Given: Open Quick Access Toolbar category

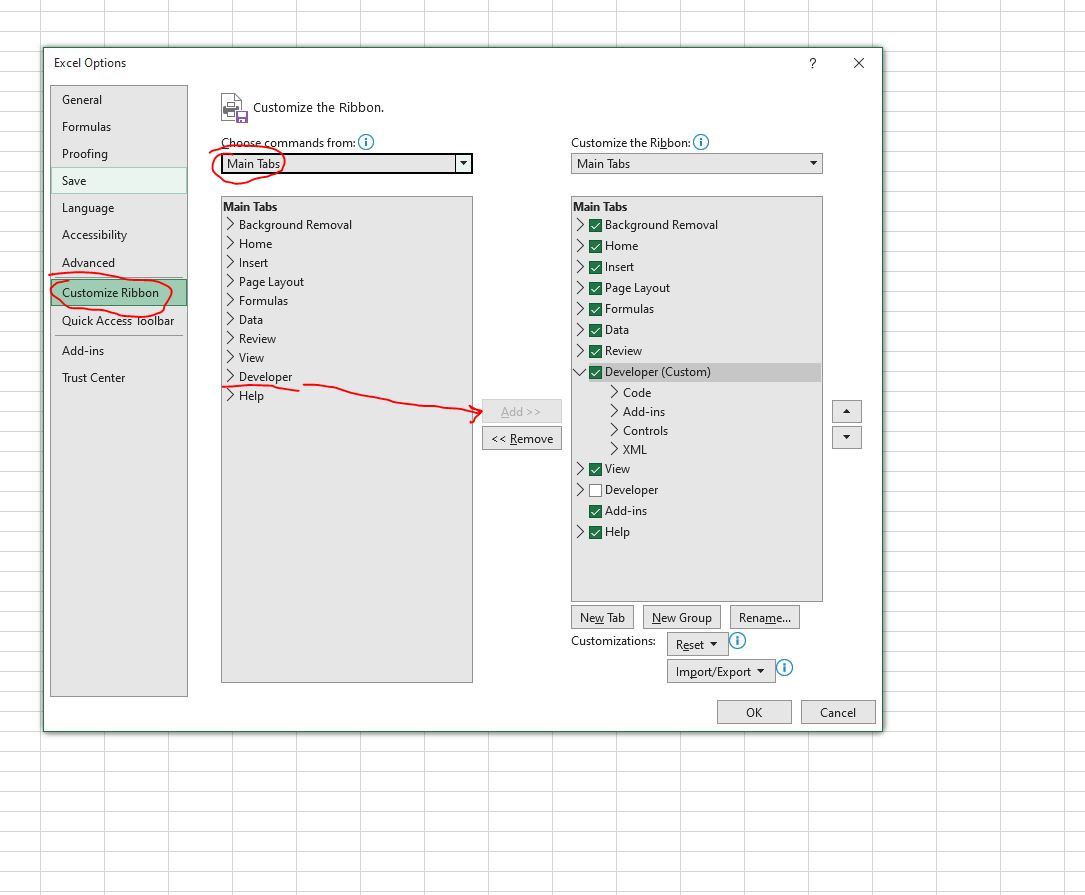Looking at the screenshot, I should 119,320.
